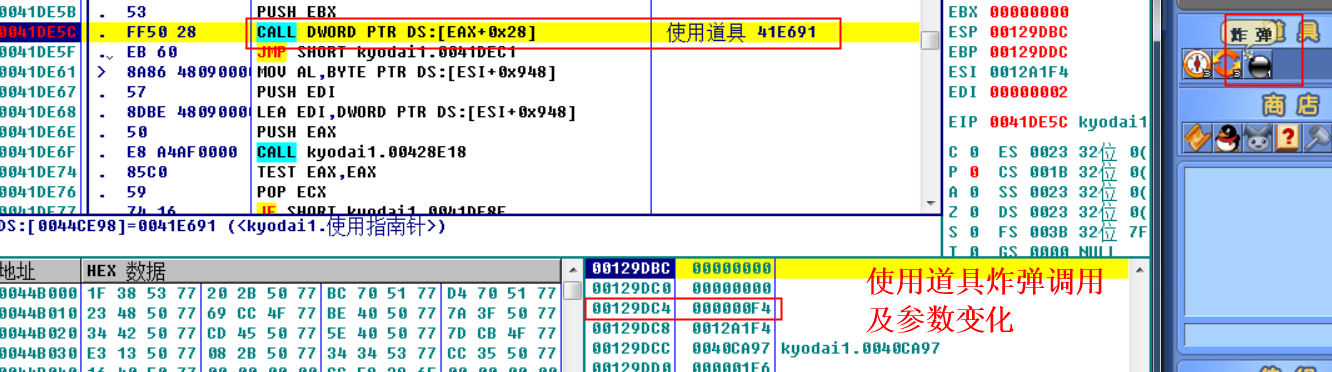Click the hex dump pane scroll-up arrow
1332x372 pixels.
(572, 271)
